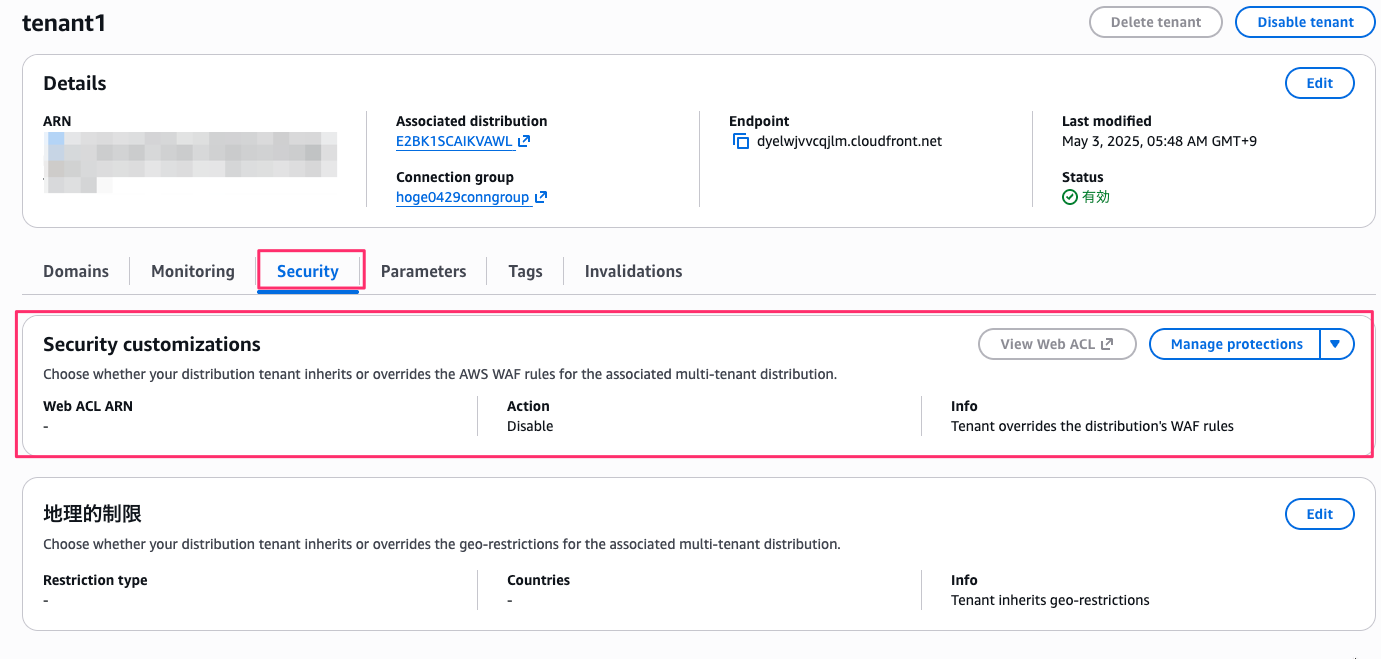1381x659 pixels.
Task: Click the green status check icon
Action: coord(1070,198)
